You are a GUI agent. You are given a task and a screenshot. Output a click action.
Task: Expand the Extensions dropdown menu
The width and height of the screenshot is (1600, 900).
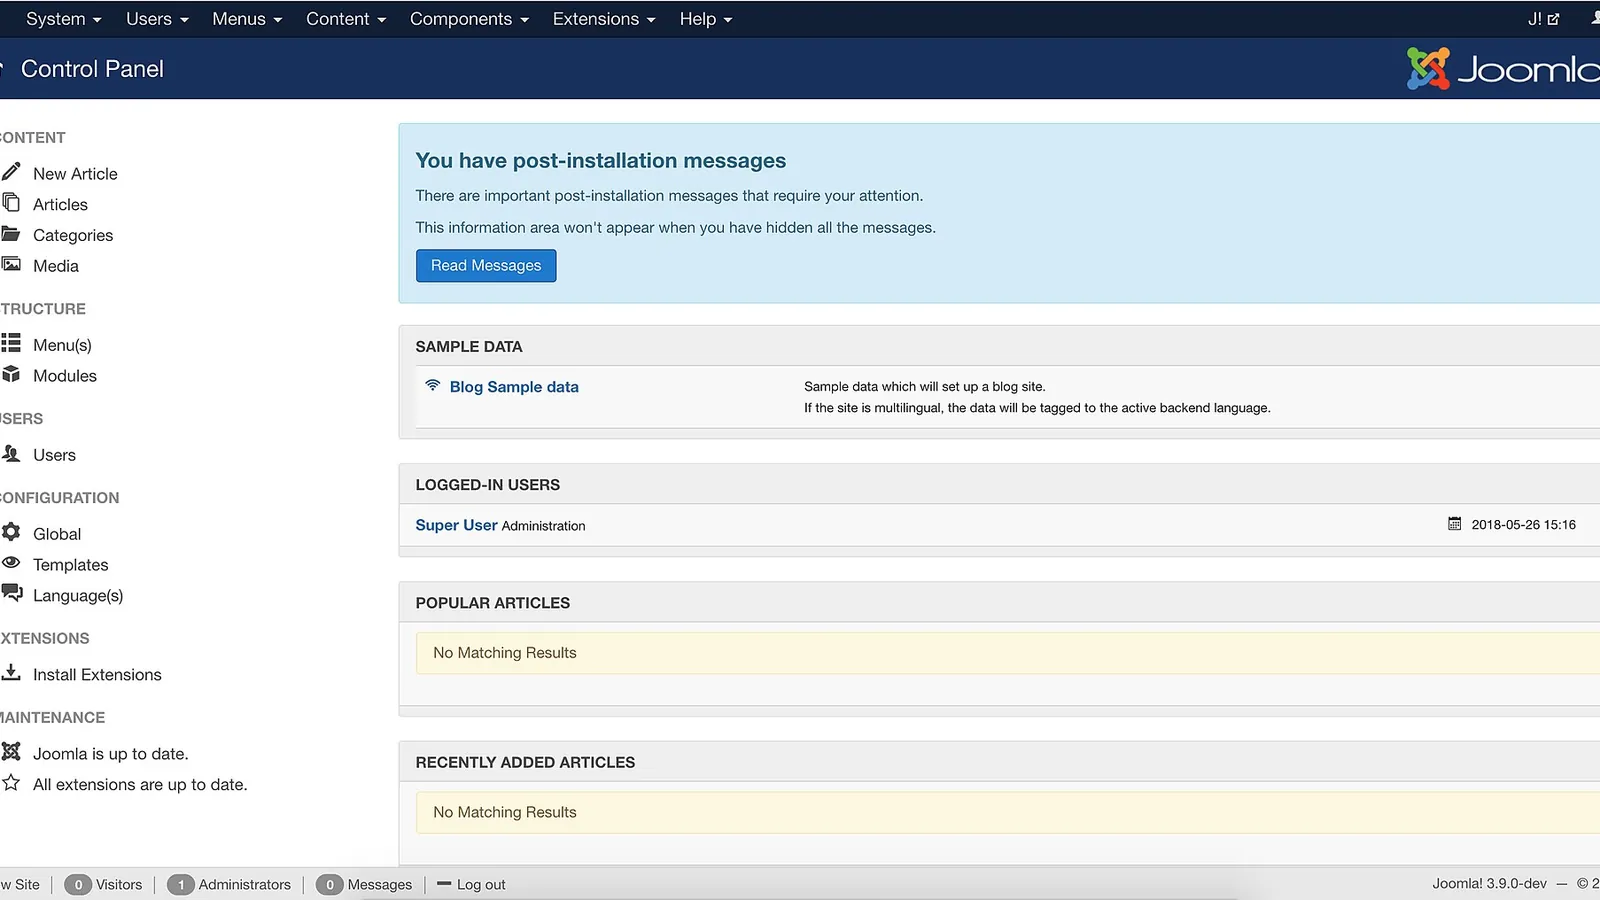[x=604, y=19]
